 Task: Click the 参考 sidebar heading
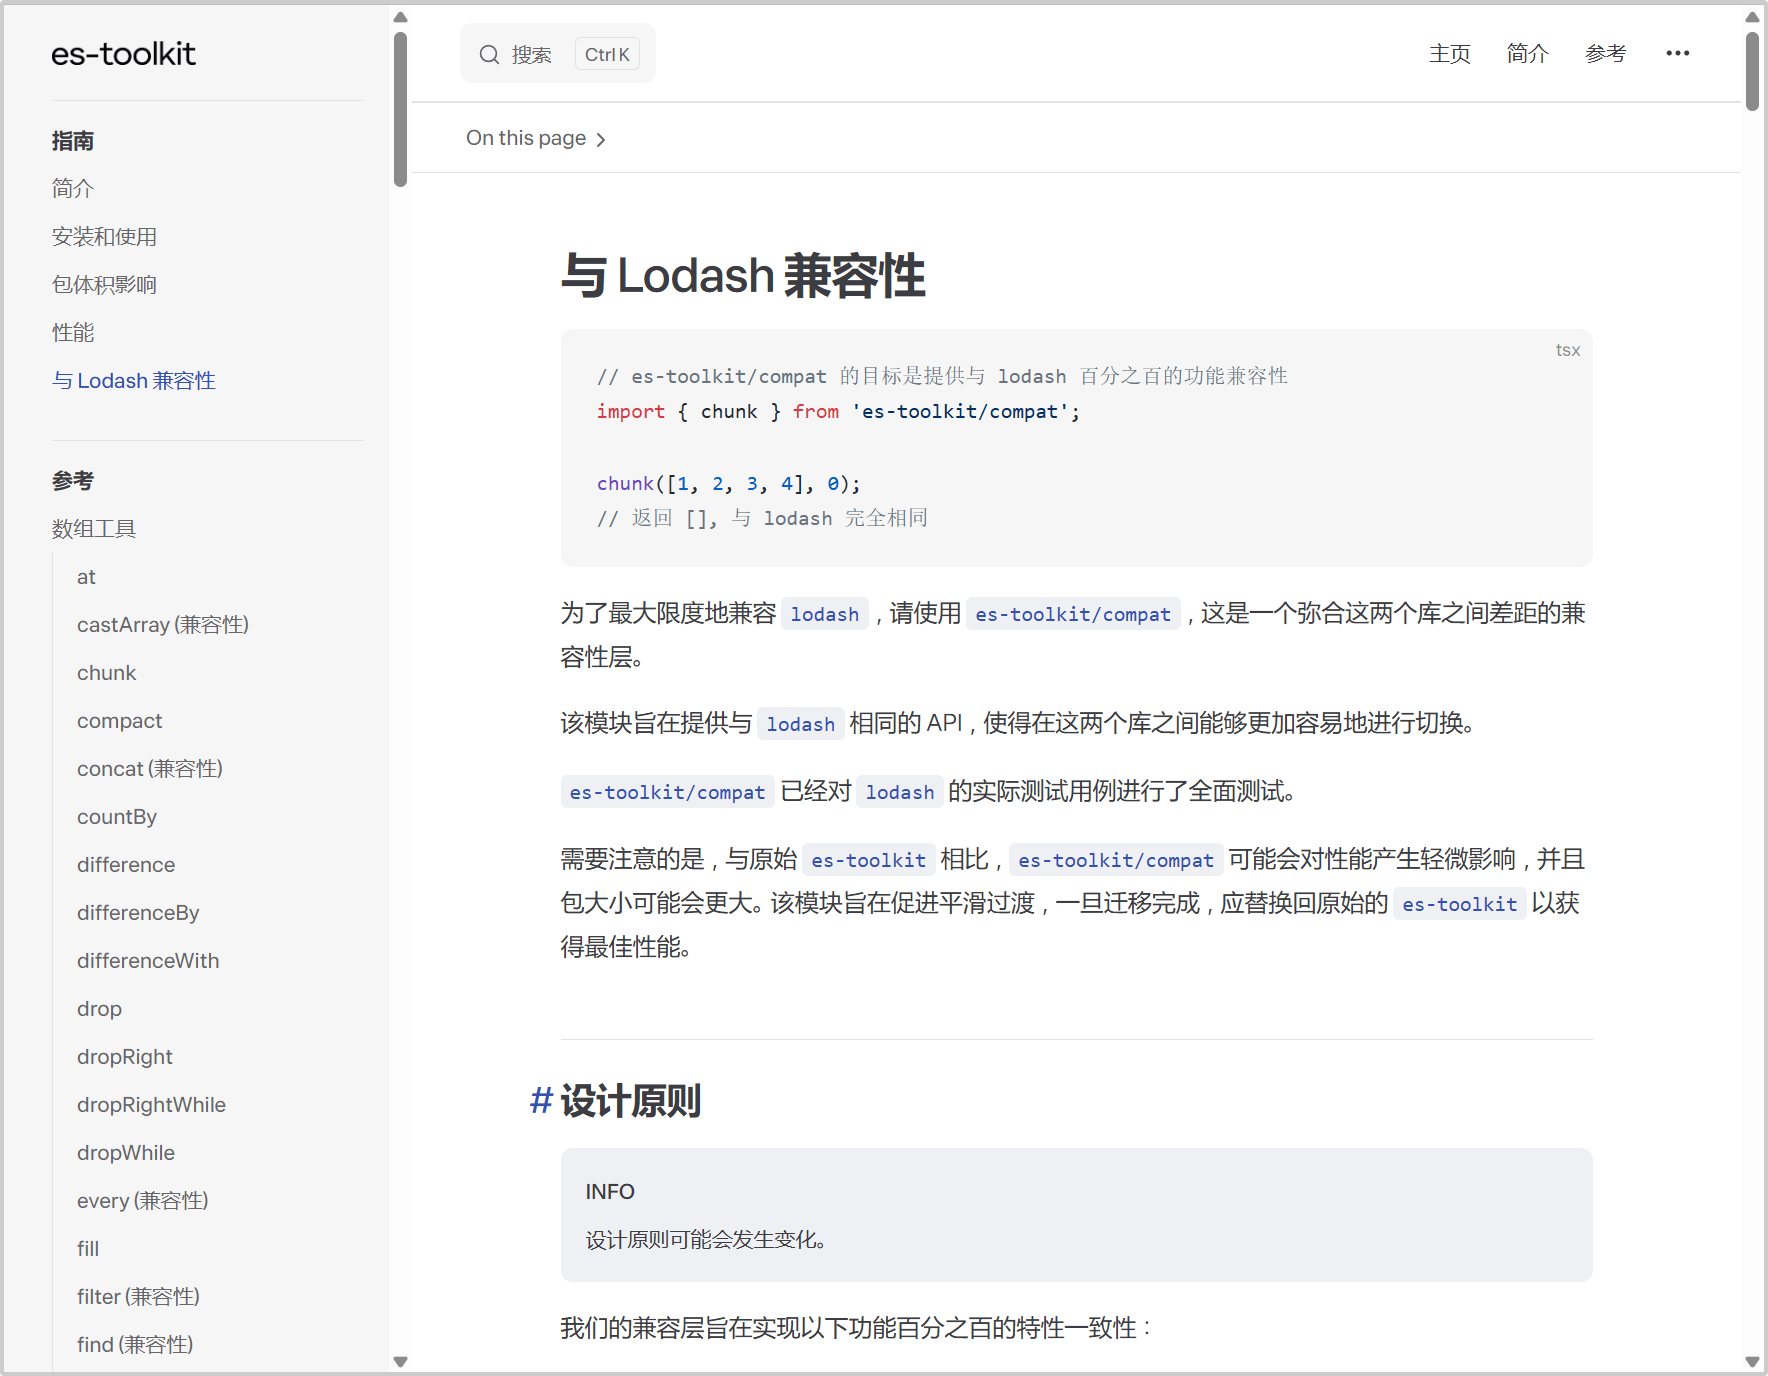click(73, 480)
